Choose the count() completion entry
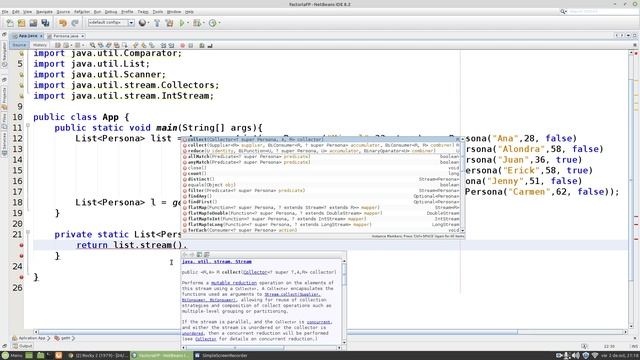The width and height of the screenshot is (640, 360). point(321,173)
